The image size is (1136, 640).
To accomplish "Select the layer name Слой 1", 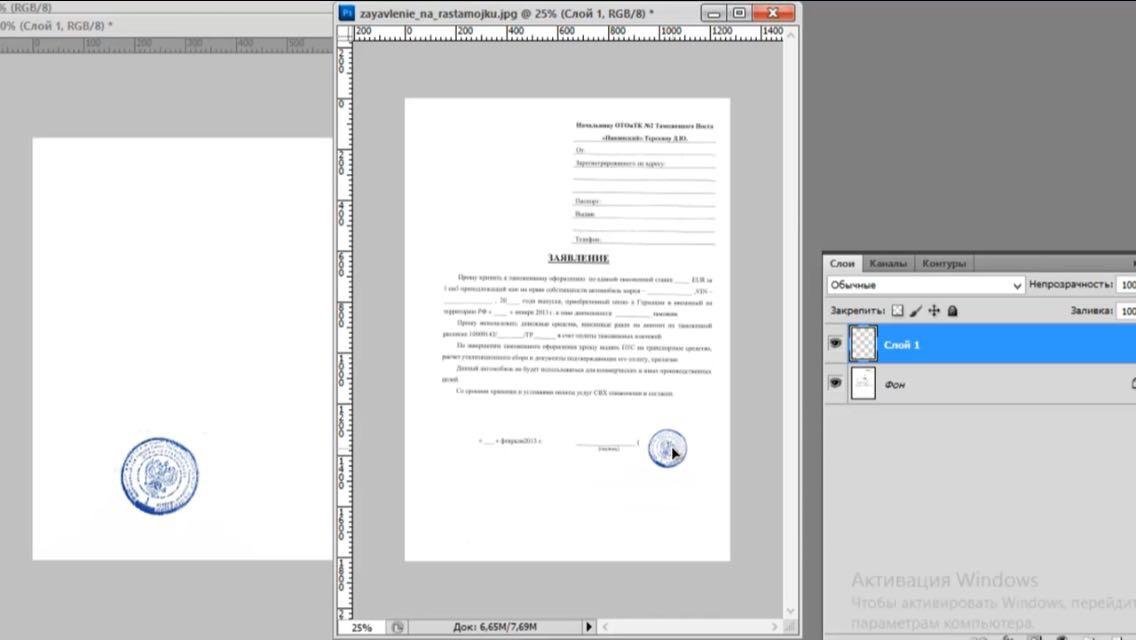I will (901, 345).
